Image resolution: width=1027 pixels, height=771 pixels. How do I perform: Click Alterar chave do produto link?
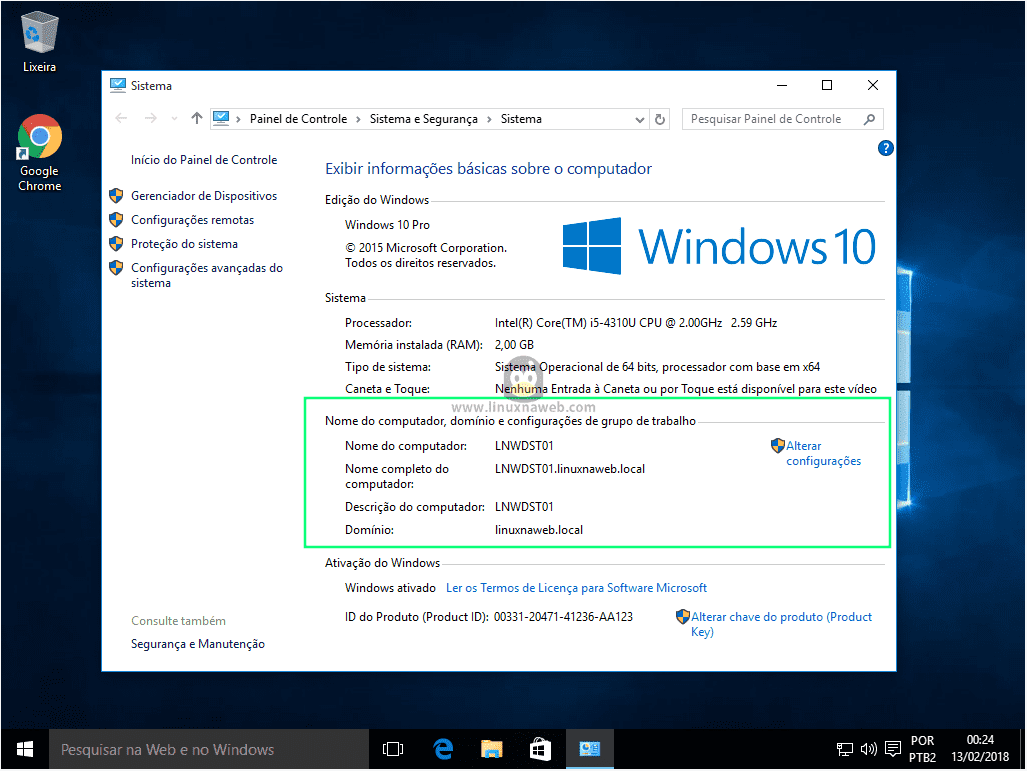781,624
